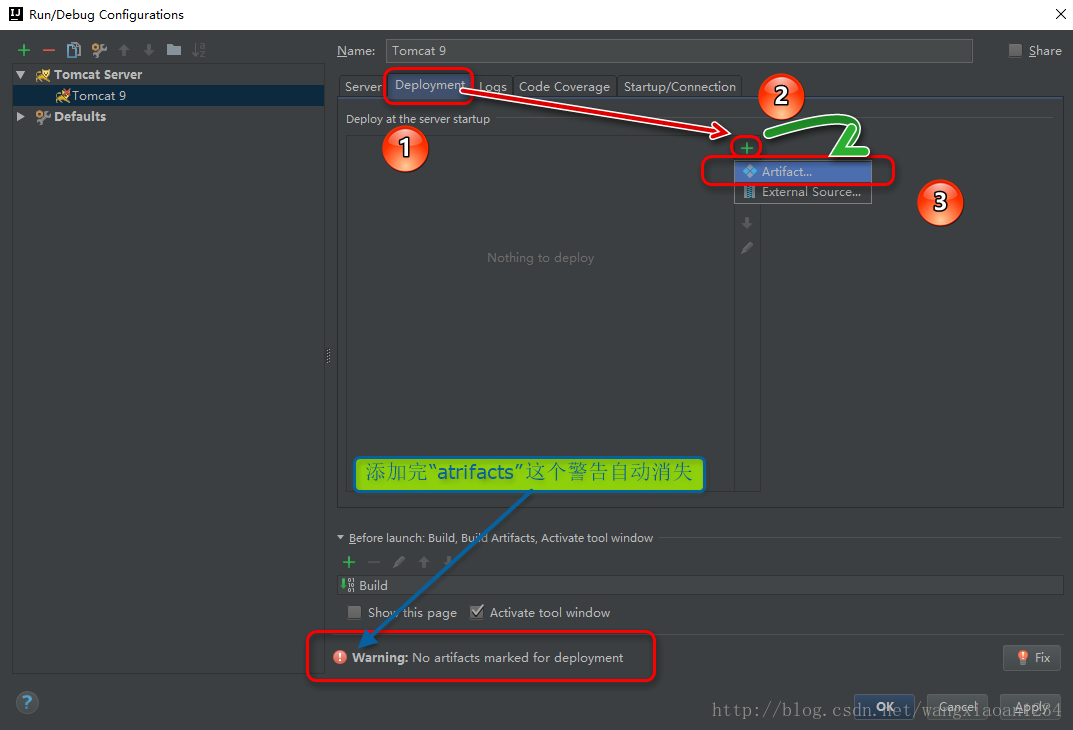1073x730 pixels.
Task: Select the Build task row
Action: coord(700,585)
